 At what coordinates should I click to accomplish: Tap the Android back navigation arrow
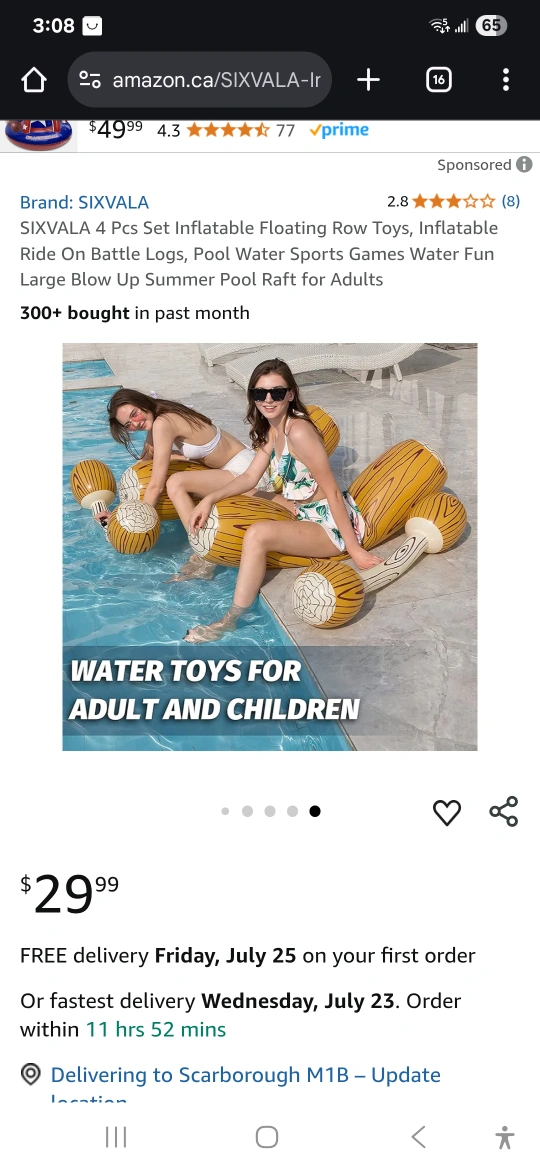click(x=418, y=1137)
